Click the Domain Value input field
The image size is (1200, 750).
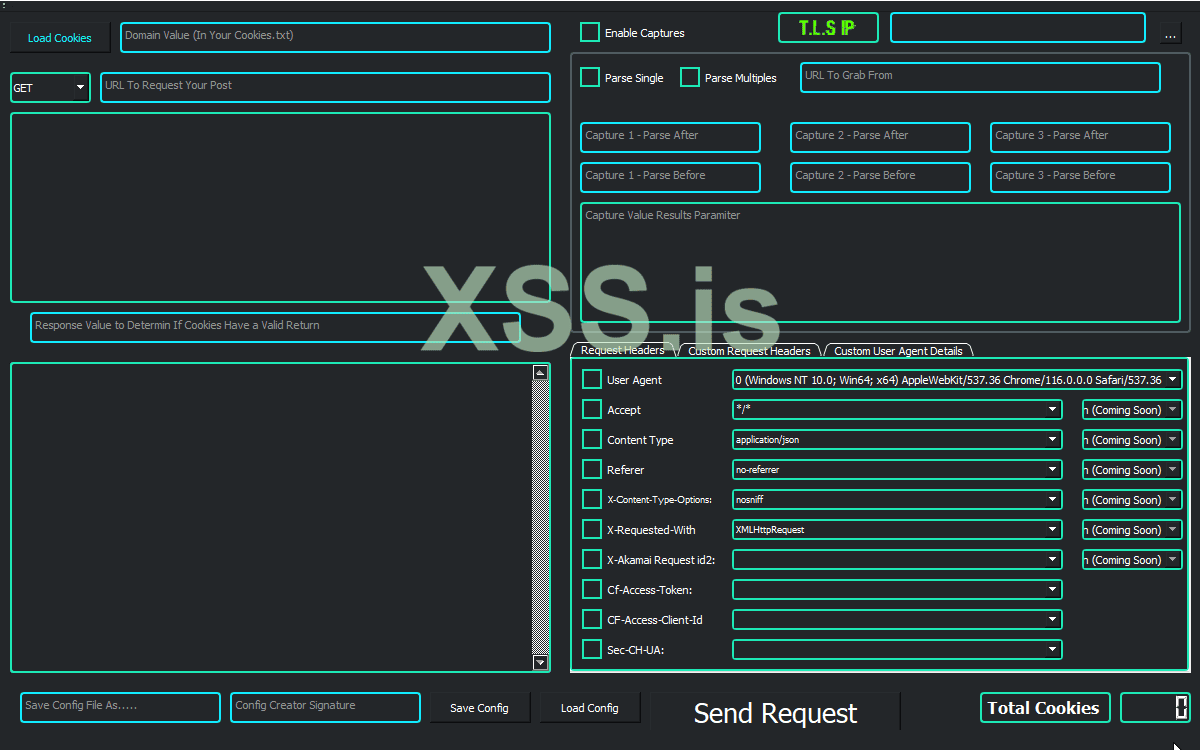[335, 37]
